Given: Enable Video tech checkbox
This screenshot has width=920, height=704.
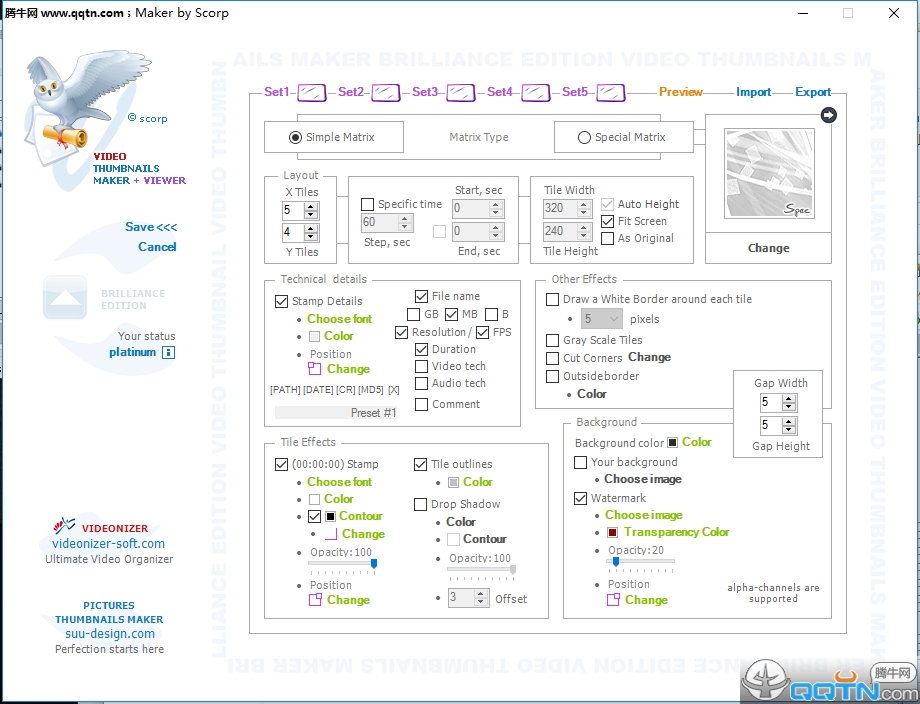Looking at the screenshot, I should (421, 366).
